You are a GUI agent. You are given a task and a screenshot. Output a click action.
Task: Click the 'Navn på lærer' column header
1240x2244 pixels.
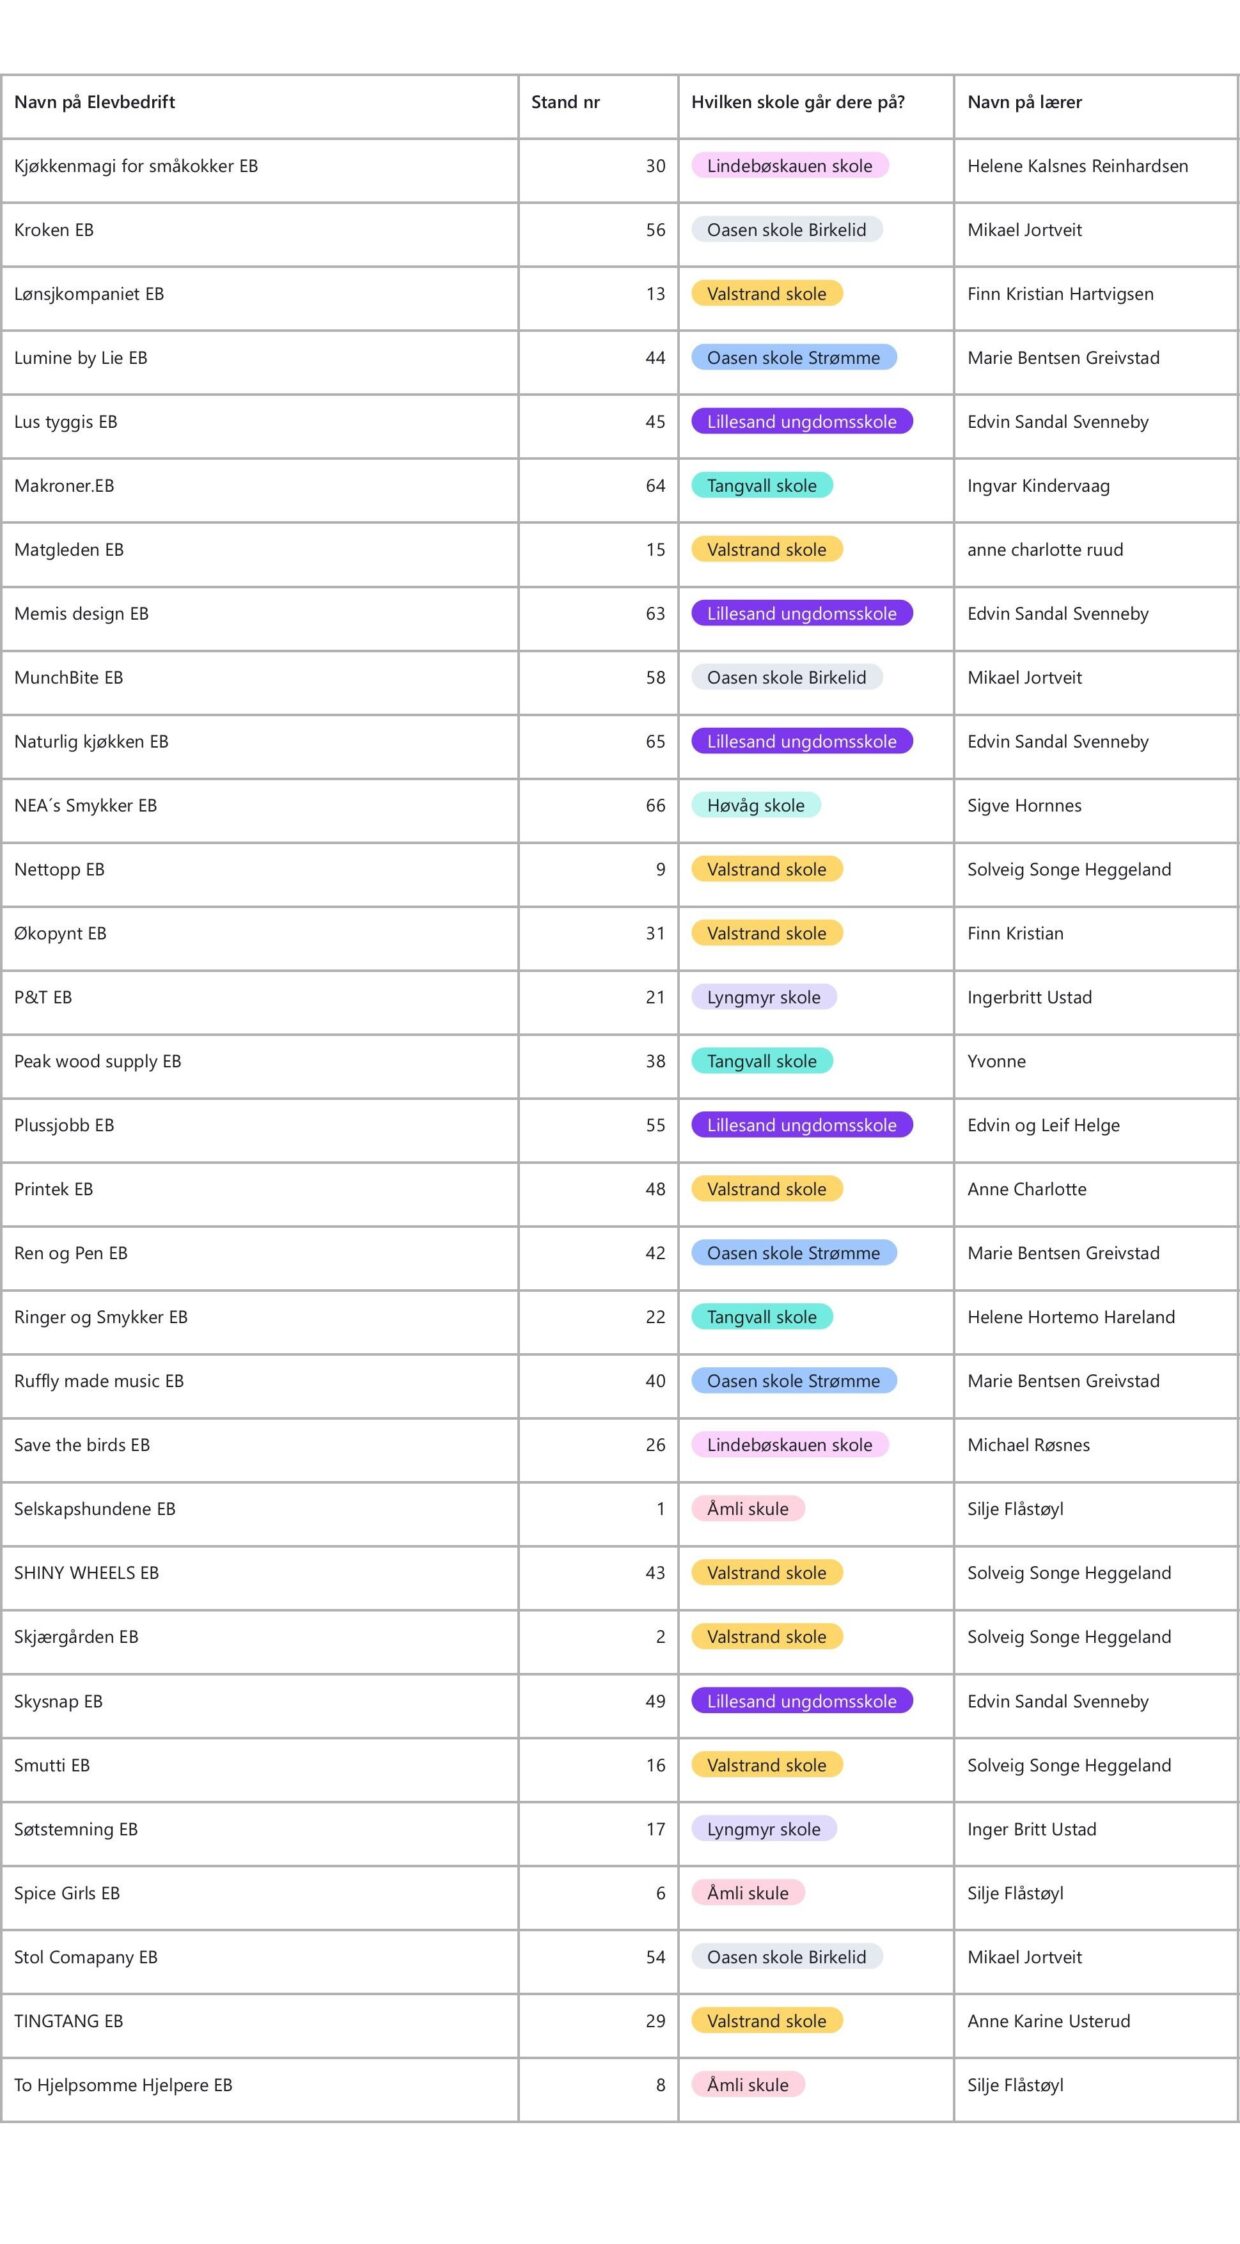[x=1024, y=102]
